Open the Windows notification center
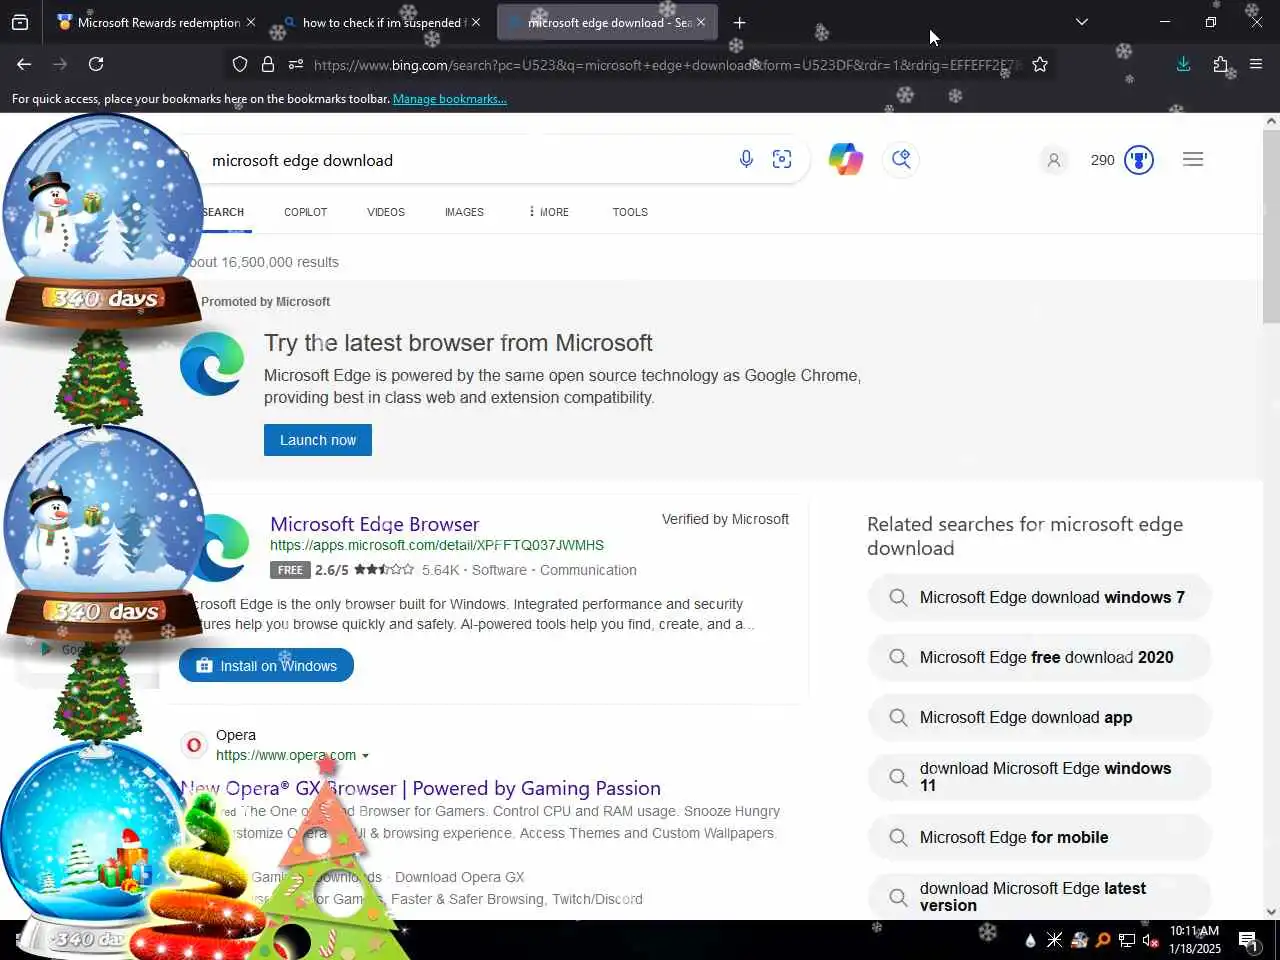 pos(1248,940)
